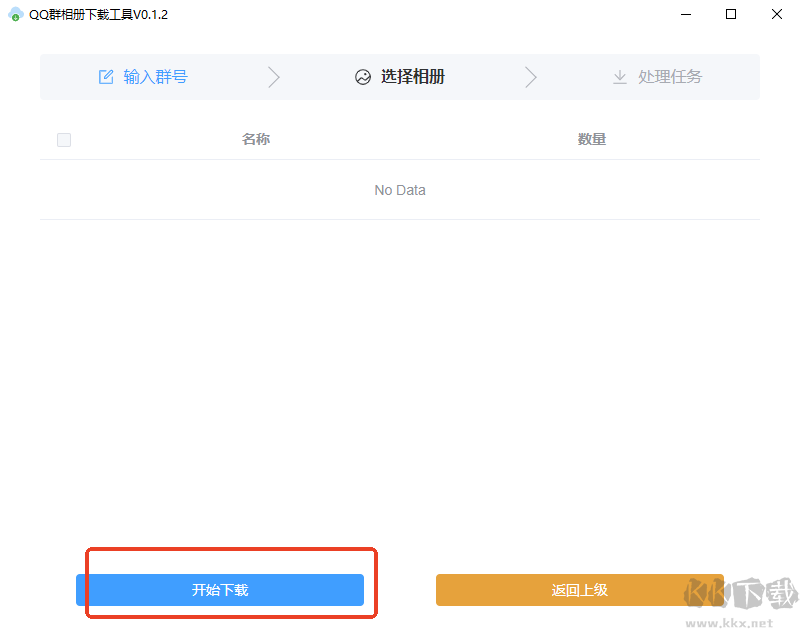800x630 pixels.
Task: Click the 返回上级 button
Action: [x=580, y=590]
